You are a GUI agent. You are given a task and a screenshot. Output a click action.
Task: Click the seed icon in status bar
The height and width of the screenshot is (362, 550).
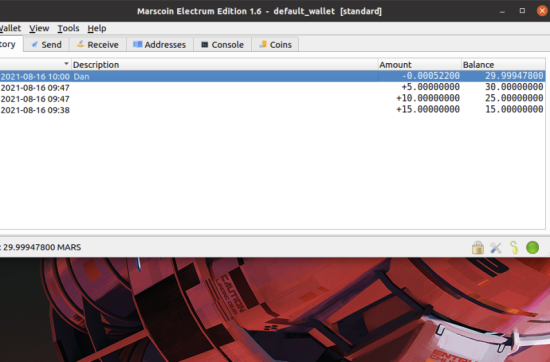click(514, 248)
